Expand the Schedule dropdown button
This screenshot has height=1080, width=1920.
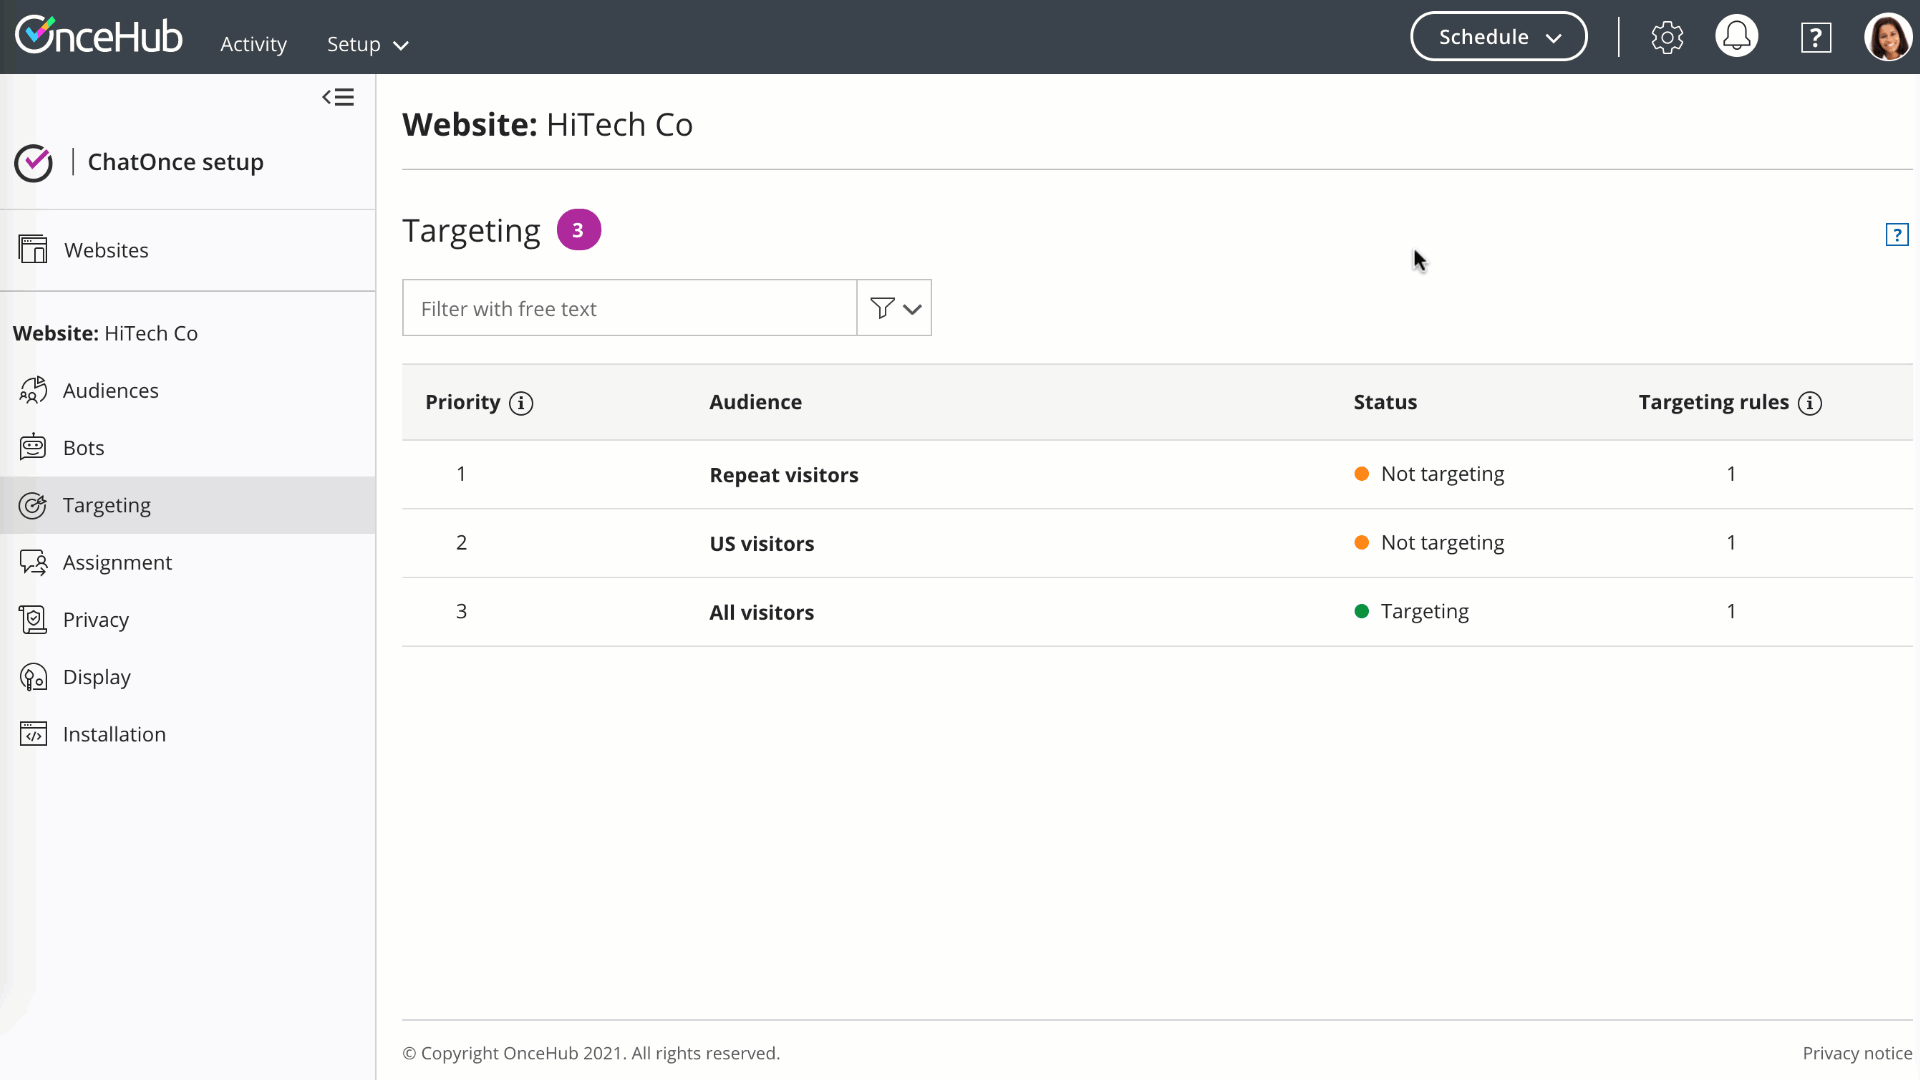tap(1498, 37)
